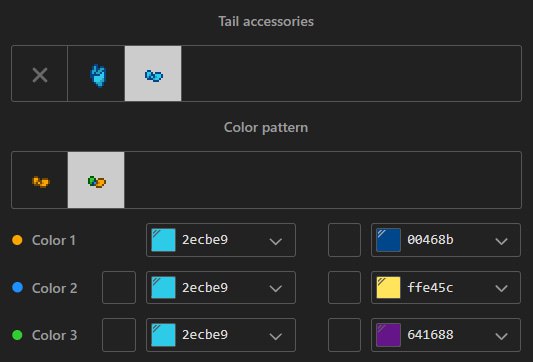The width and height of the screenshot is (533, 362).
Task: Select the blue bow tail accessory
Action: pos(153,74)
